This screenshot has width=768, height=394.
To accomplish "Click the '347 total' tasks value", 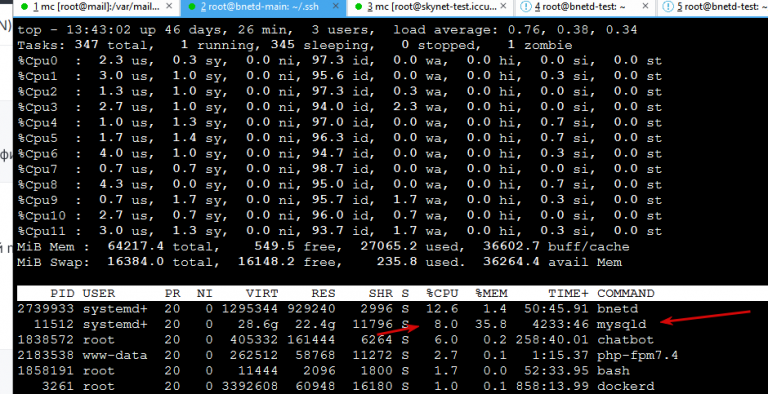I will [x=111, y=46].
